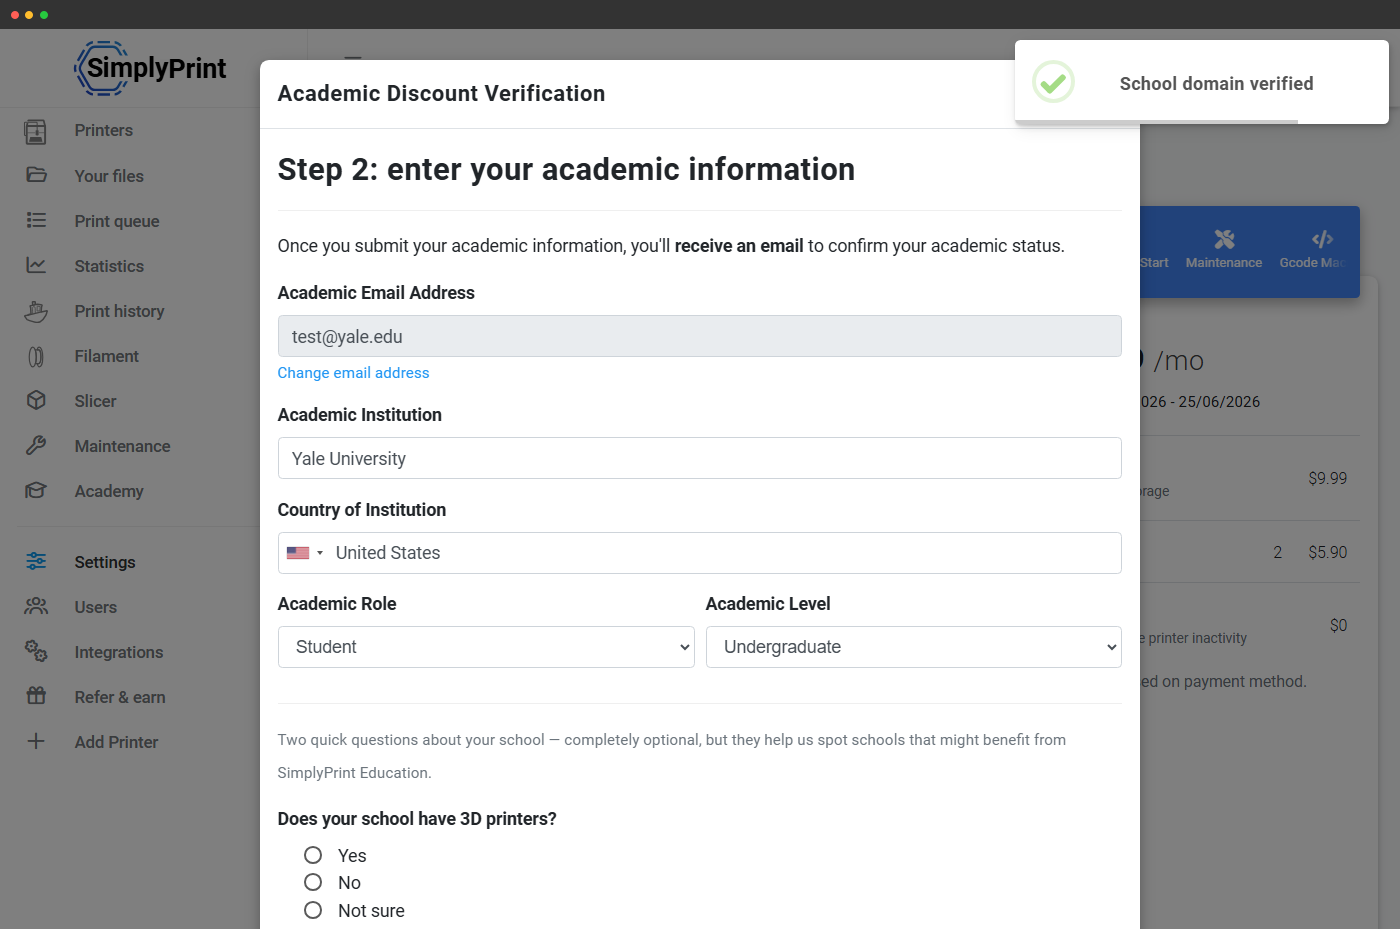This screenshot has width=1400, height=929.
Task: Click the Academic Email Address field
Action: (699, 336)
